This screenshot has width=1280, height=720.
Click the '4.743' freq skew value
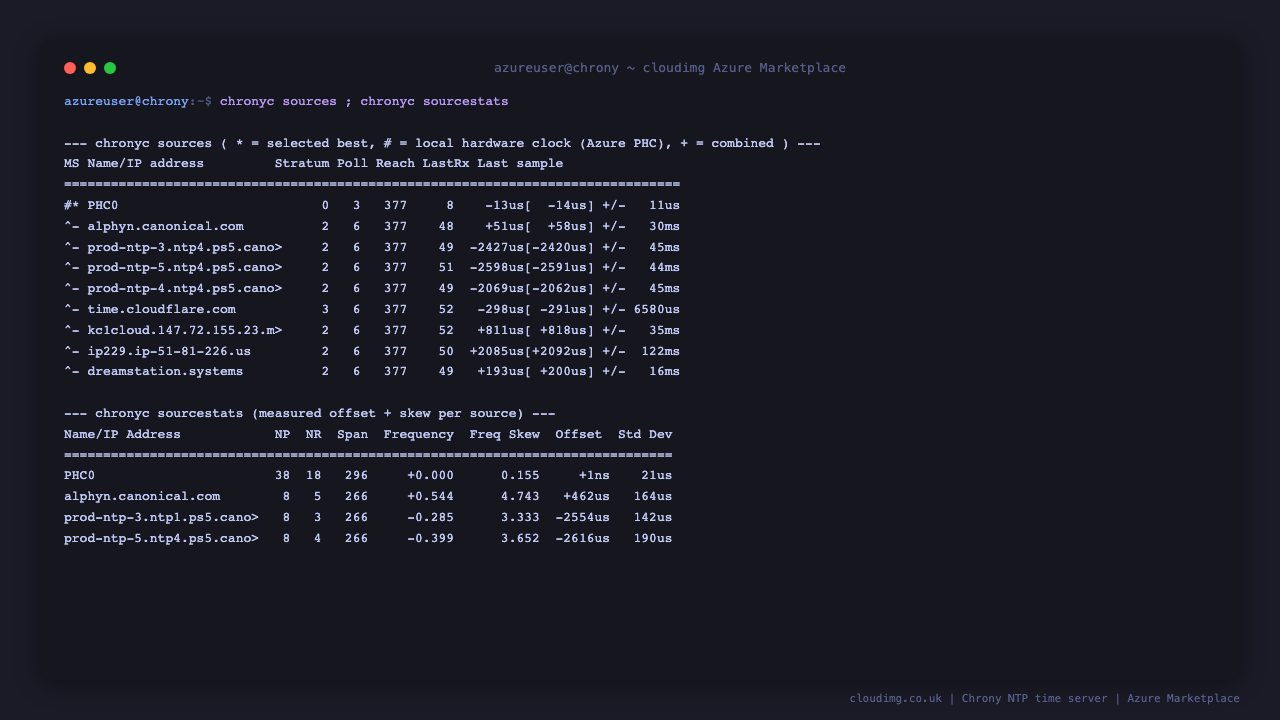[x=520, y=496]
